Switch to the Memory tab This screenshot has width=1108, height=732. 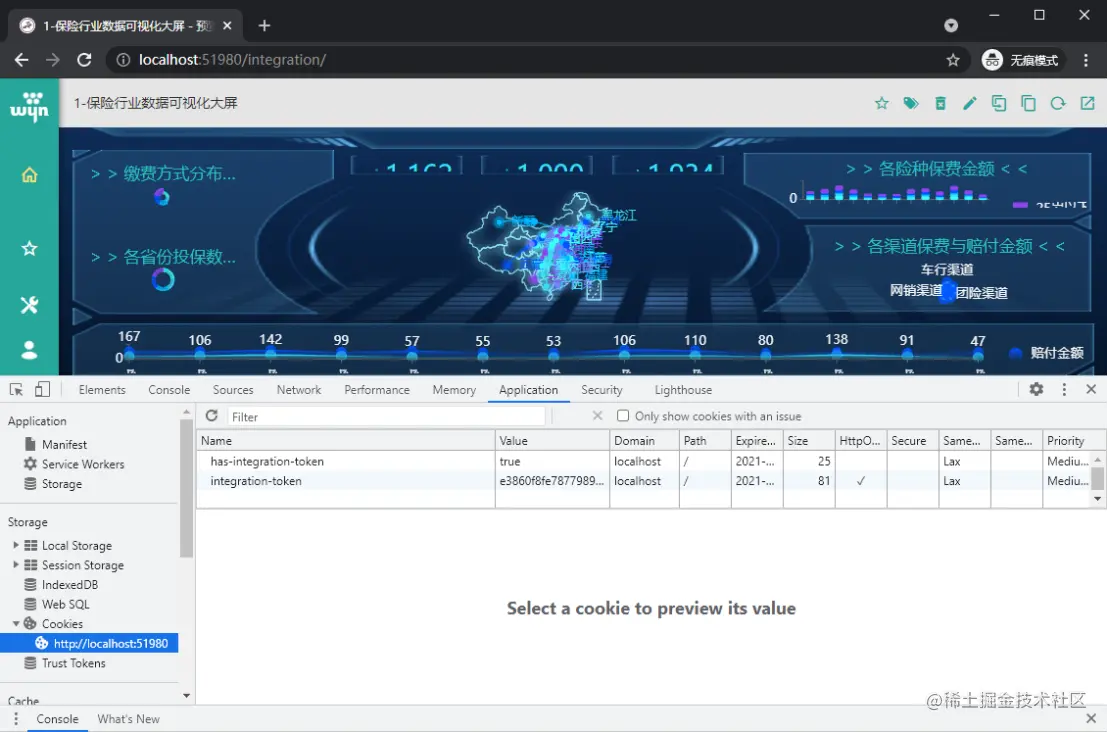pos(454,390)
